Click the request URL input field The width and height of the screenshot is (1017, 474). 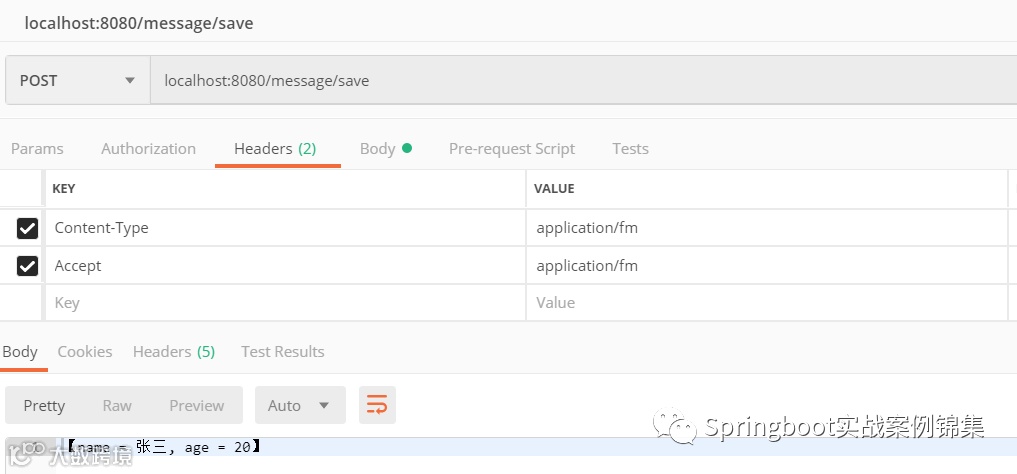click(584, 80)
